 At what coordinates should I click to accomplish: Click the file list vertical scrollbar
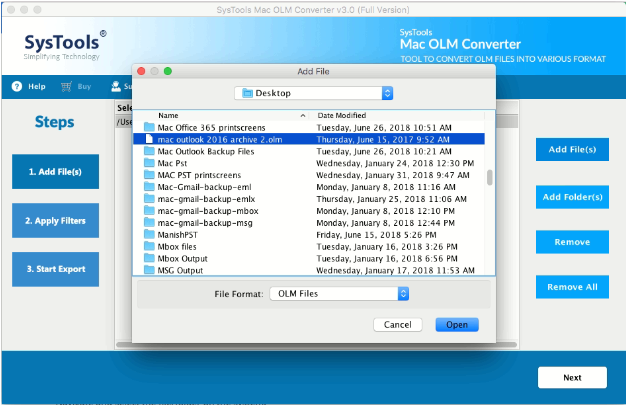click(x=489, y=178)
